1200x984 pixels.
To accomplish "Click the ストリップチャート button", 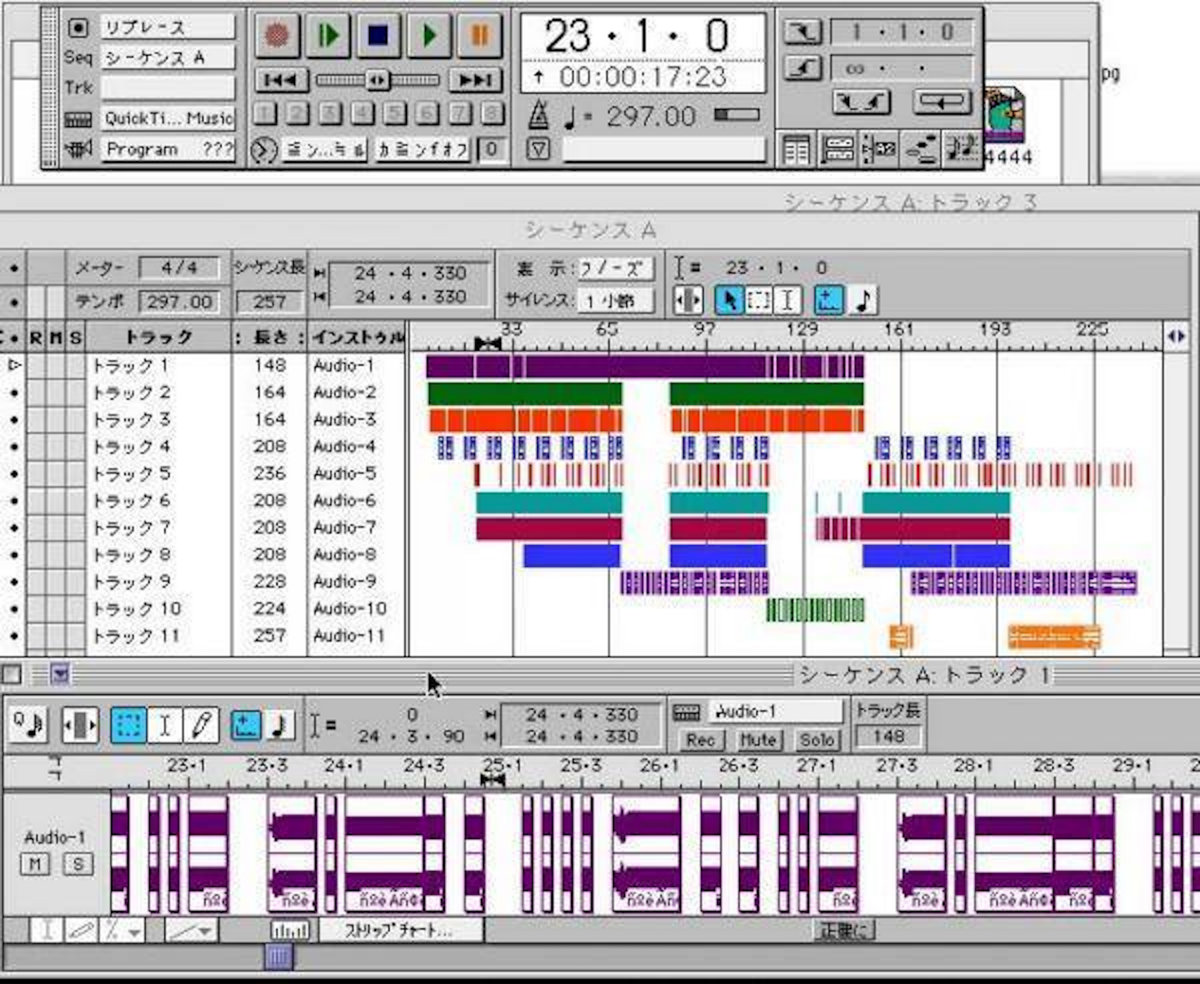I will [400, 930].
